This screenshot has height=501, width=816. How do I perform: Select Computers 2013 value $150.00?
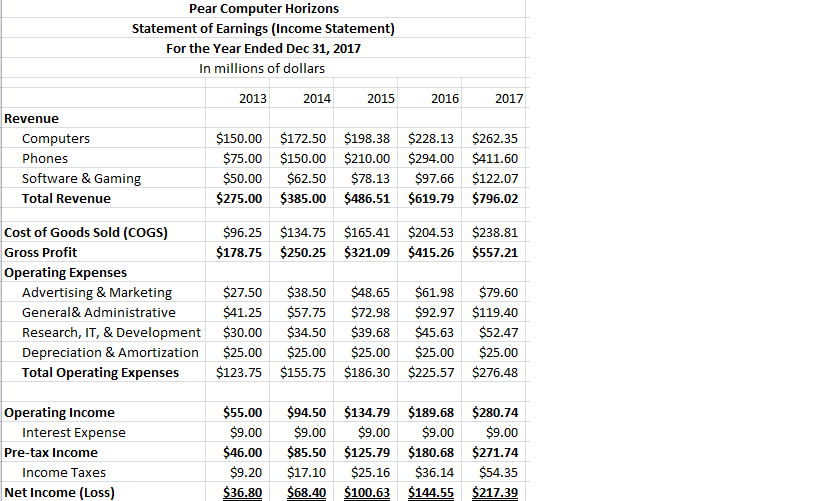point(239,138)
